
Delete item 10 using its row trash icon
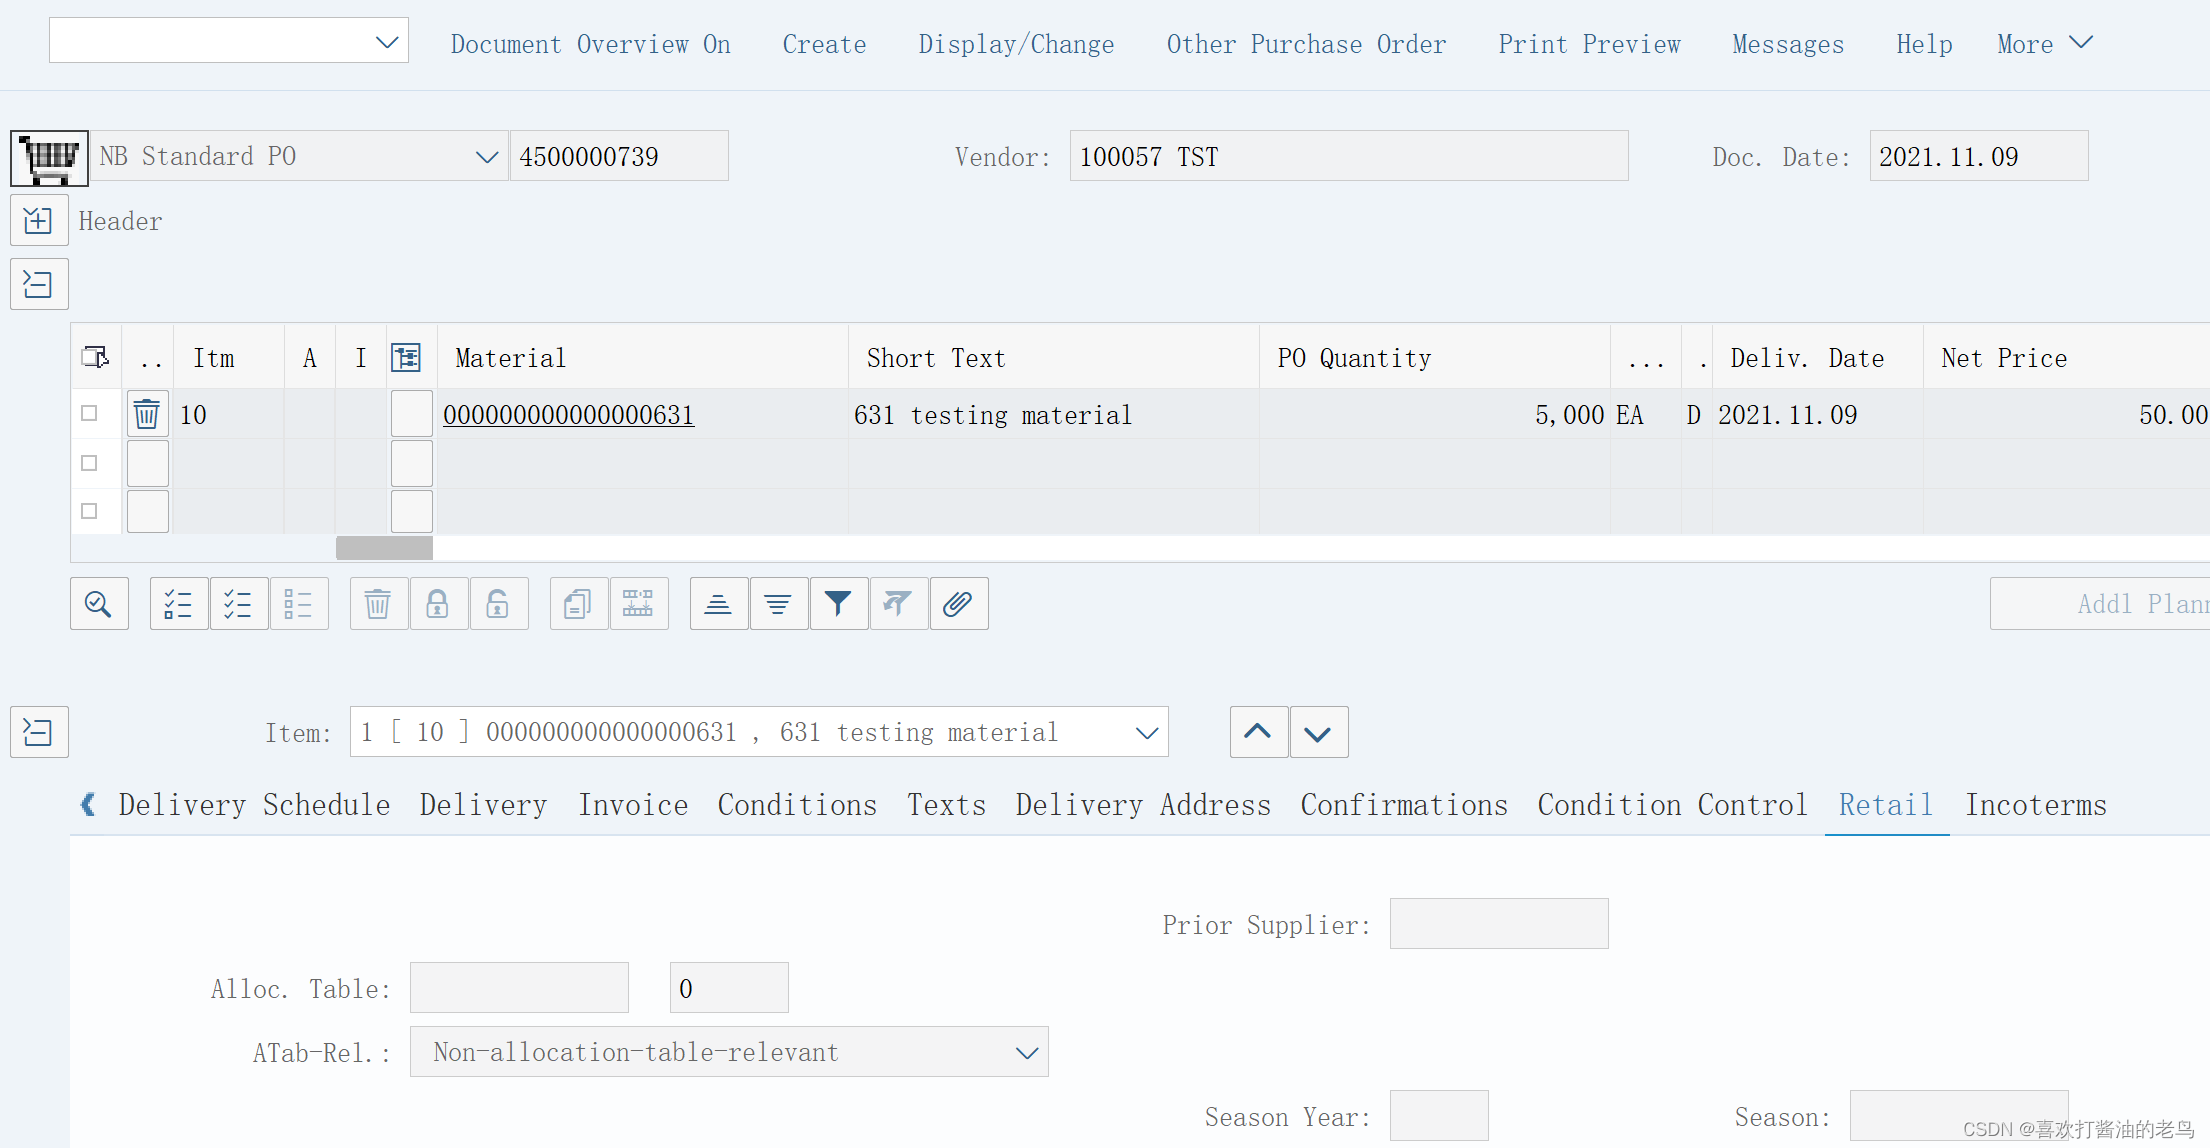[147, 413]
